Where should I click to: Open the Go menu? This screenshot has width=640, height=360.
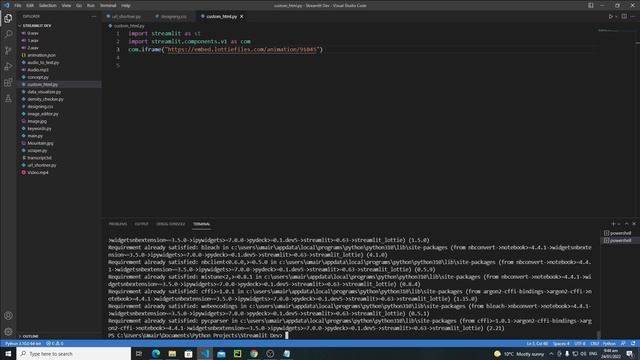click(79, 6)
